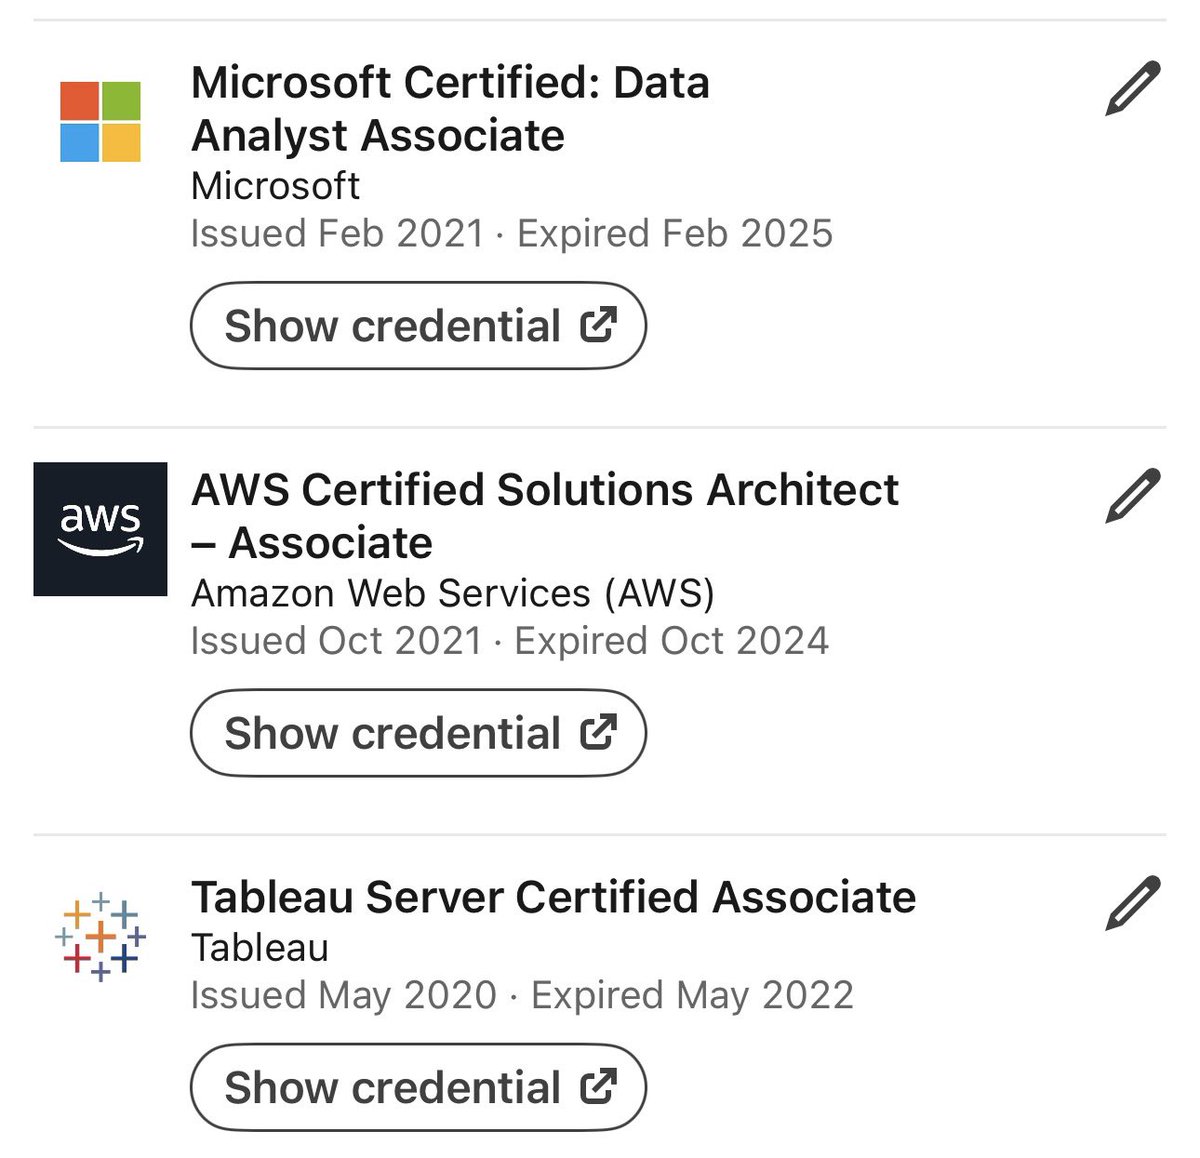Click the AWS logo thumbnail
This screenshot has height=1158, width=1200.
(x=100, y=529)
